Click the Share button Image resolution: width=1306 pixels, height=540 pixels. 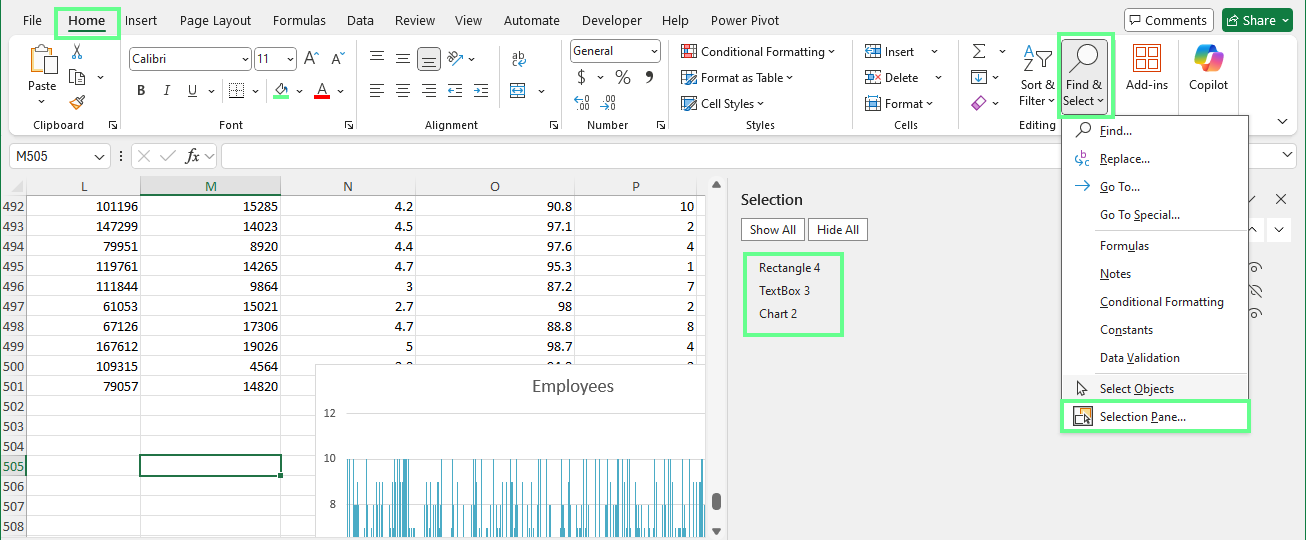[x=1258, y=20]
